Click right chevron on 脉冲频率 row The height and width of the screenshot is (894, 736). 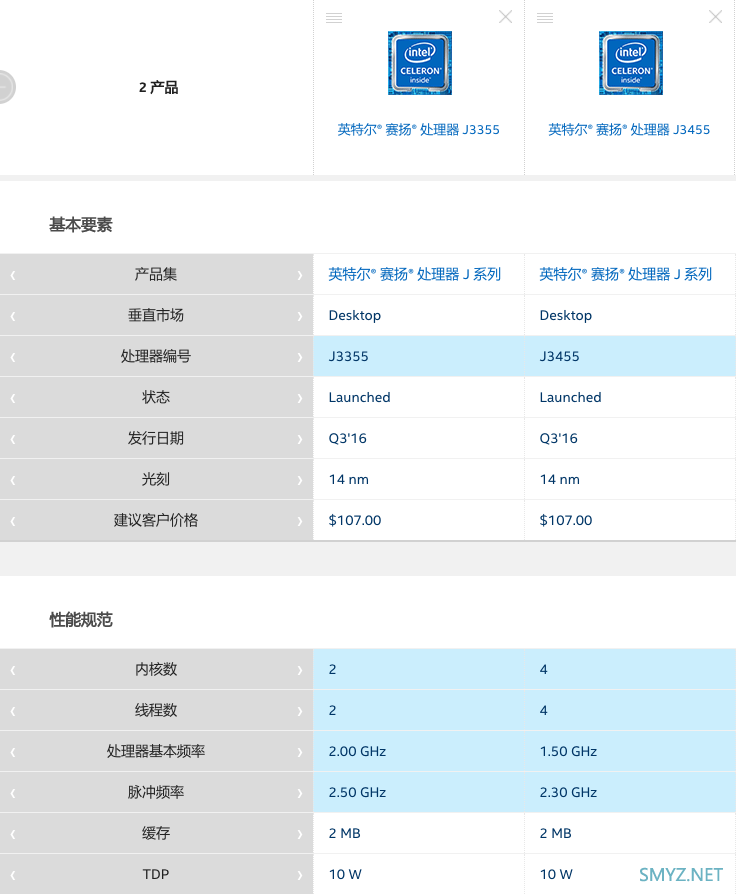pos(300,794)
